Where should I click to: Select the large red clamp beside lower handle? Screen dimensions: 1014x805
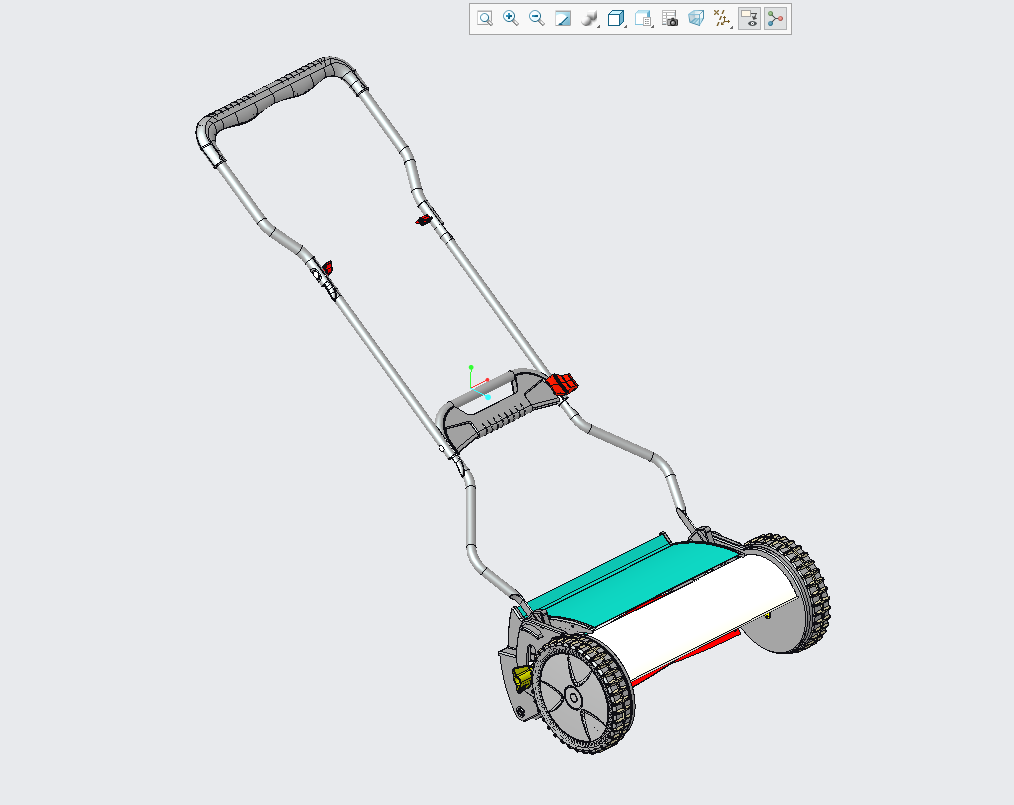click(561, 384)
